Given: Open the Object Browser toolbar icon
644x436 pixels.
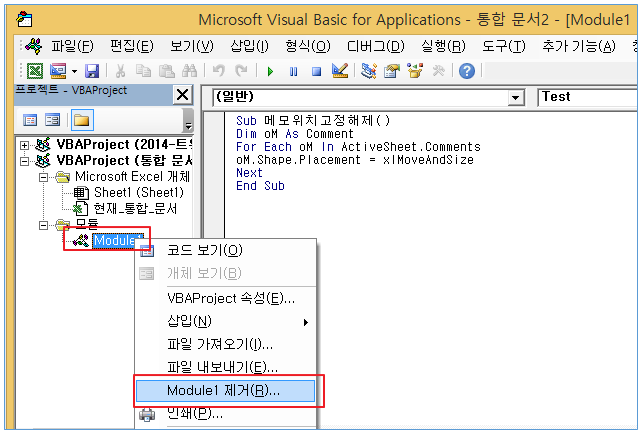Looking at the screenshot, I should (415, 71).
